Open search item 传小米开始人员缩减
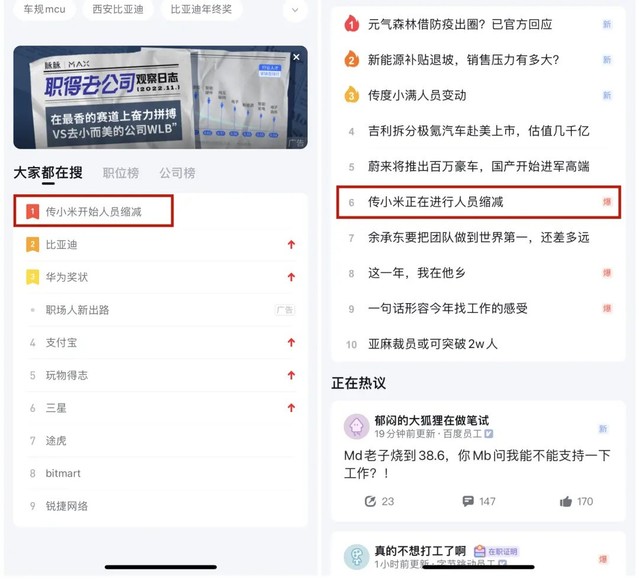The image size is (639, 579). 94,211
